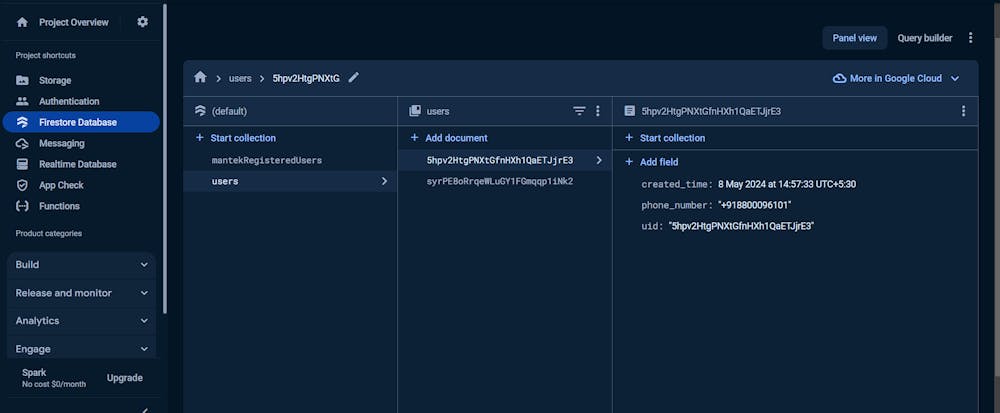Expand the Release and monitor category
1000x413 pixels.
[x=82, y=293]
